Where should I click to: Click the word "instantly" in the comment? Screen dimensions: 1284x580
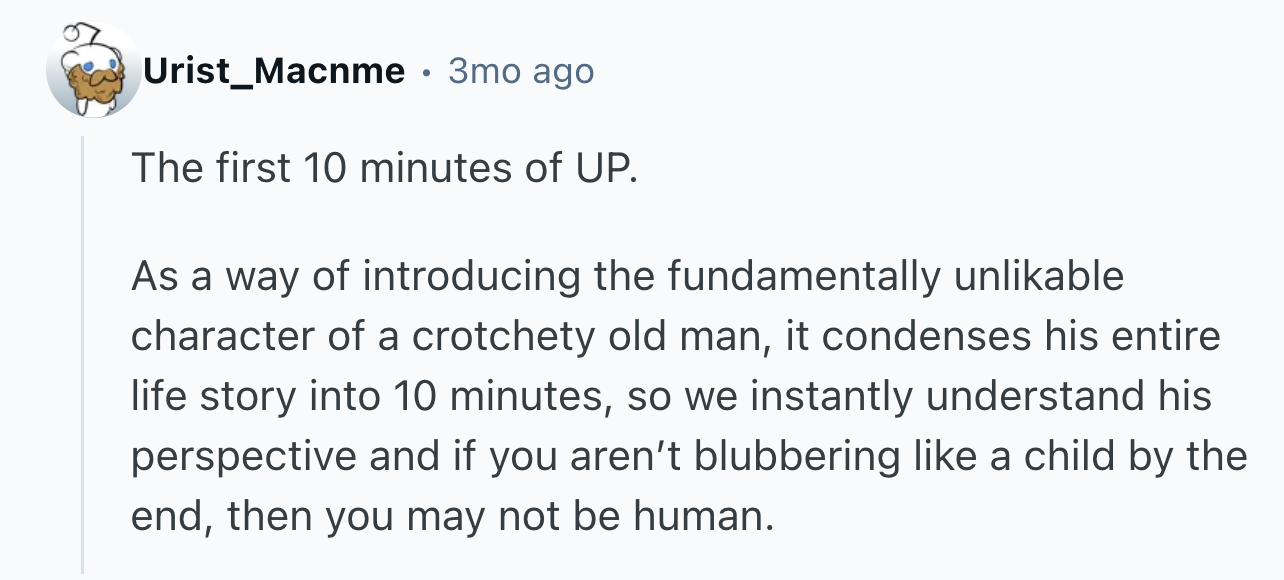[x=832, y=396]
